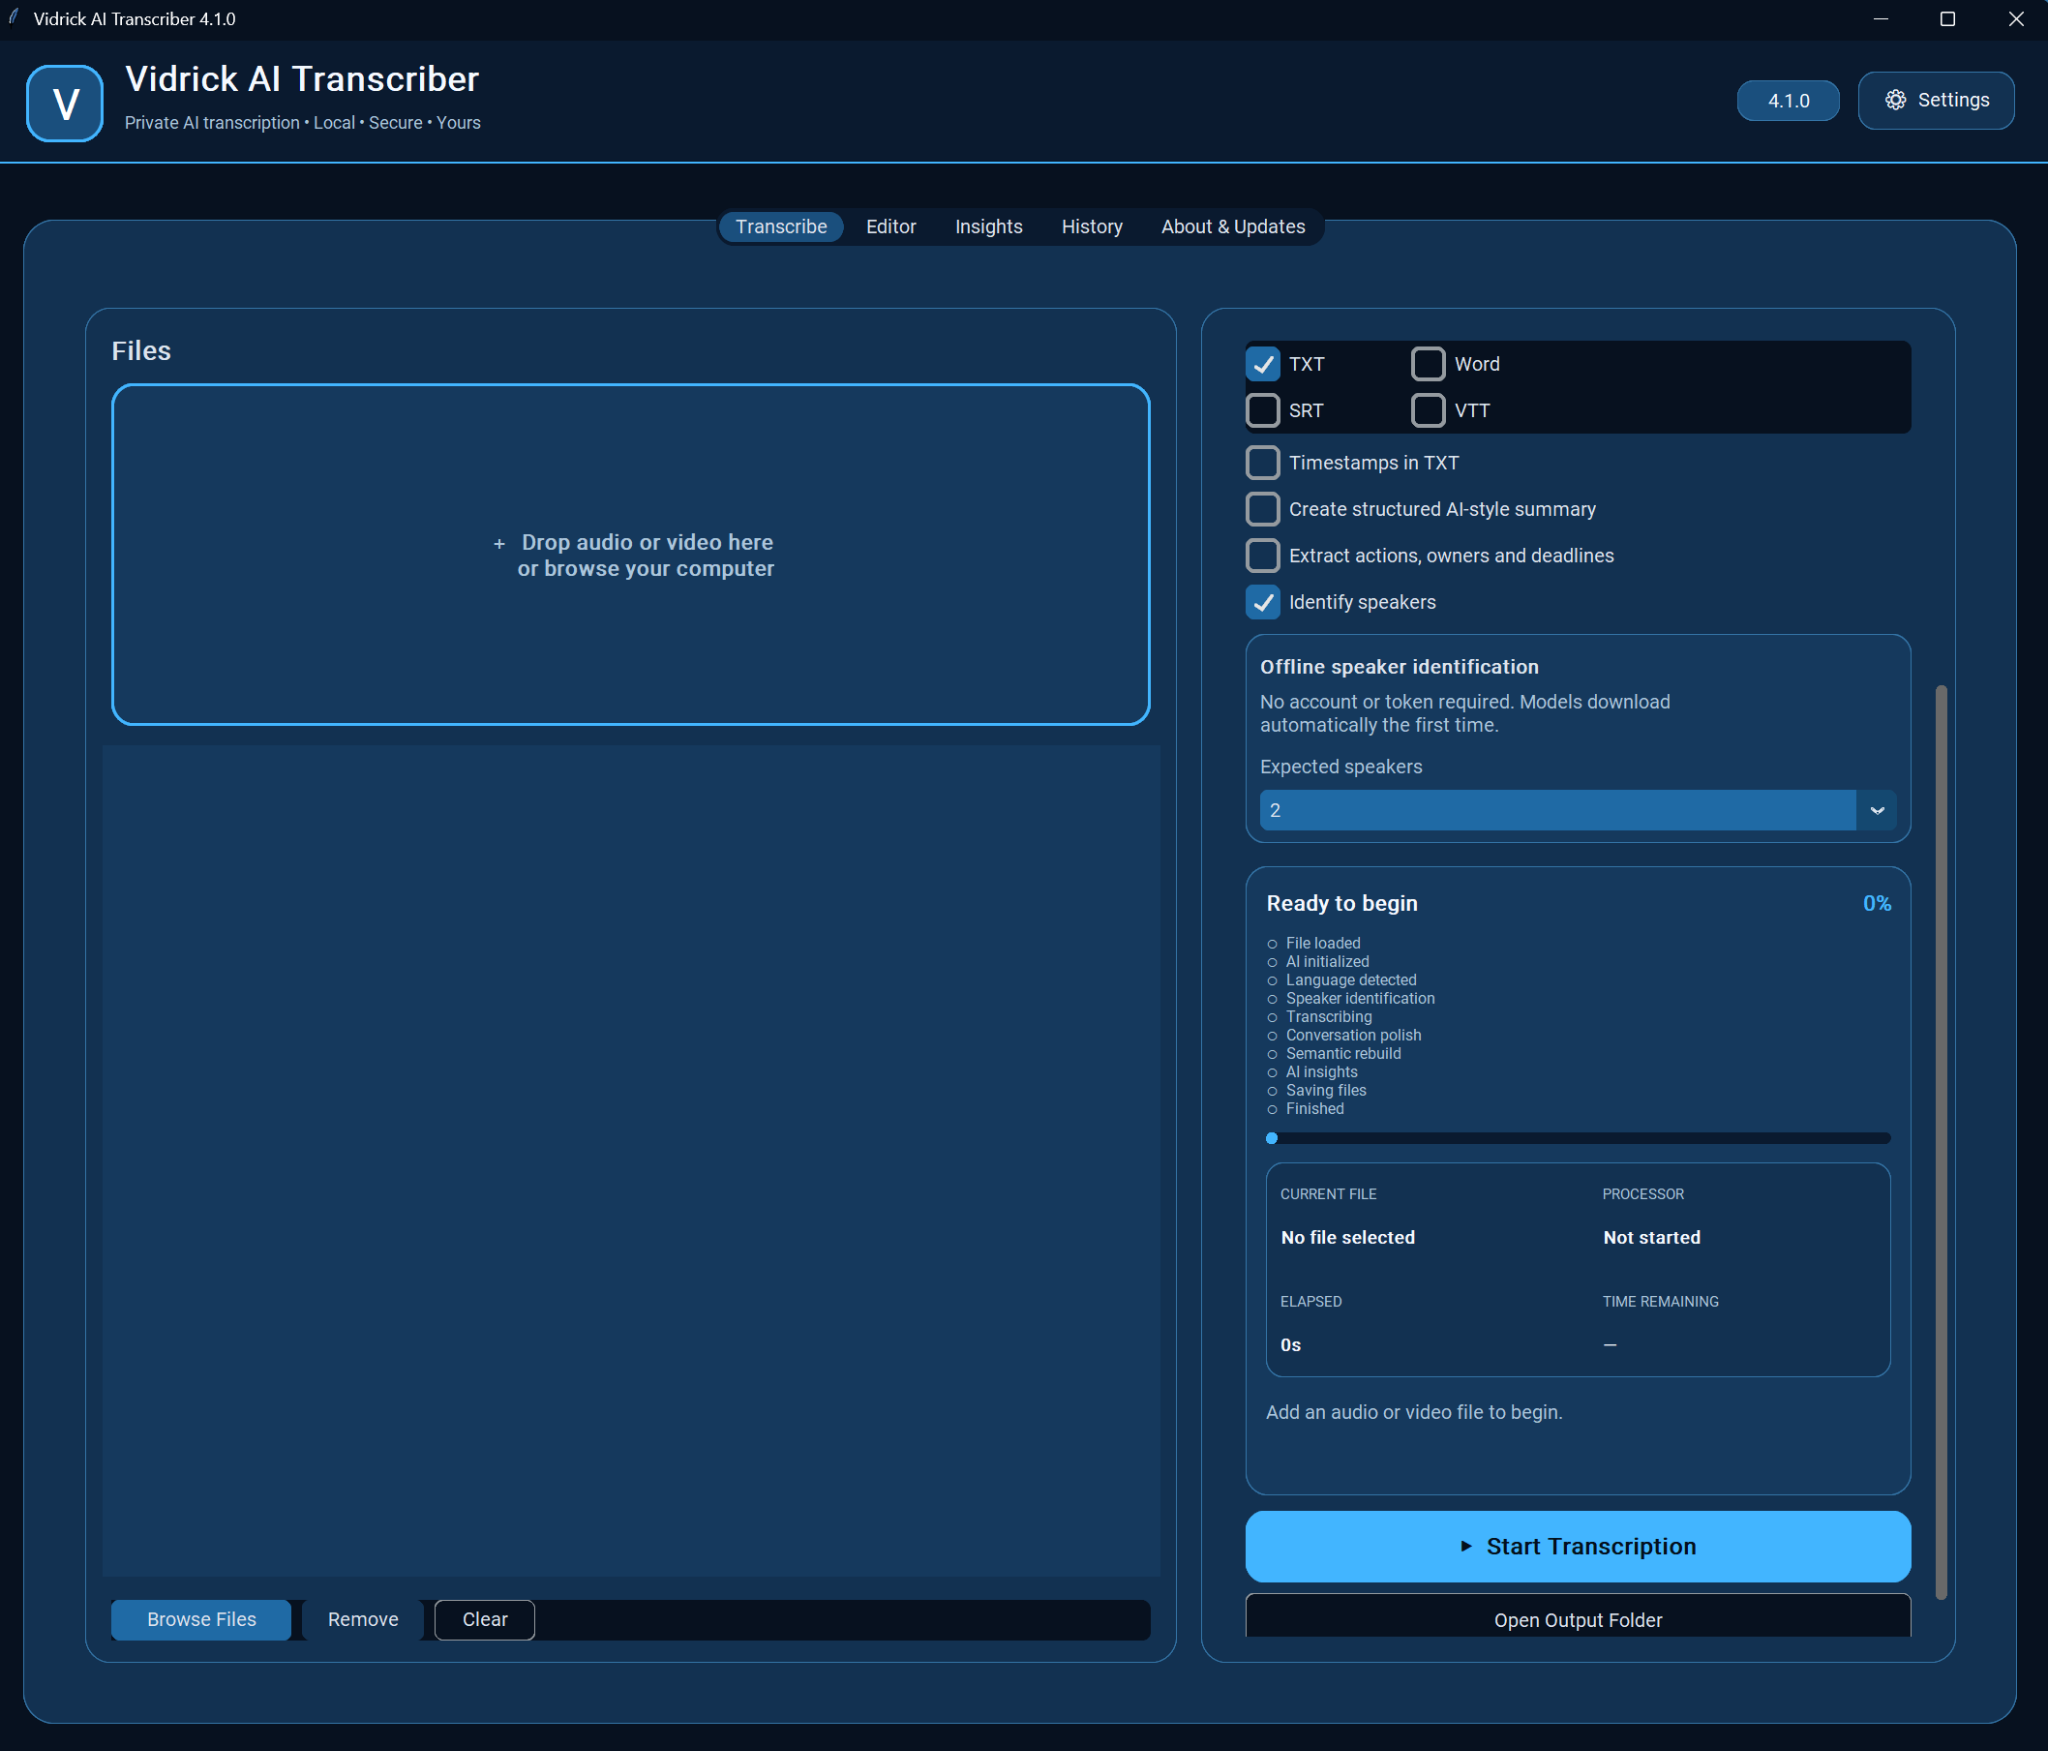Toggle Timestamps in TXT checkbox
Image resolution: width=2048 pixels, height=1751 pixels.
pyautogui.click(x=1263, y=463)
